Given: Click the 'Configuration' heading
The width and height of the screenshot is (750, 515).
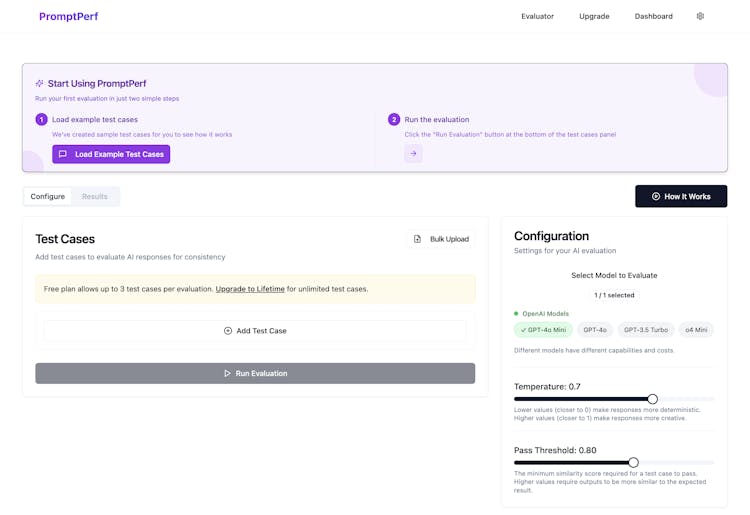Looking at the screenshot, I should [x=551, y=236].
